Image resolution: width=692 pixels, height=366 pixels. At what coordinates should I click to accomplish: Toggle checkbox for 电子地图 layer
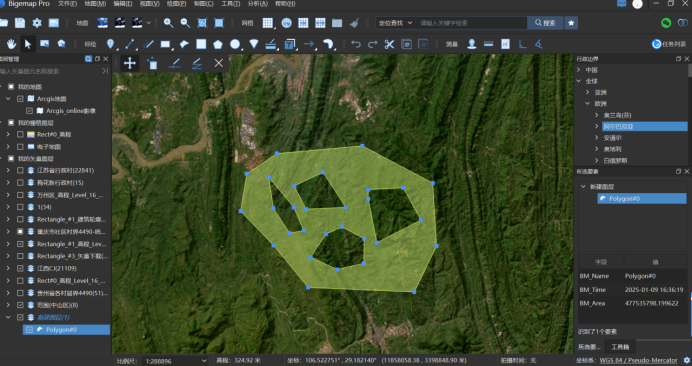(20, 147)
